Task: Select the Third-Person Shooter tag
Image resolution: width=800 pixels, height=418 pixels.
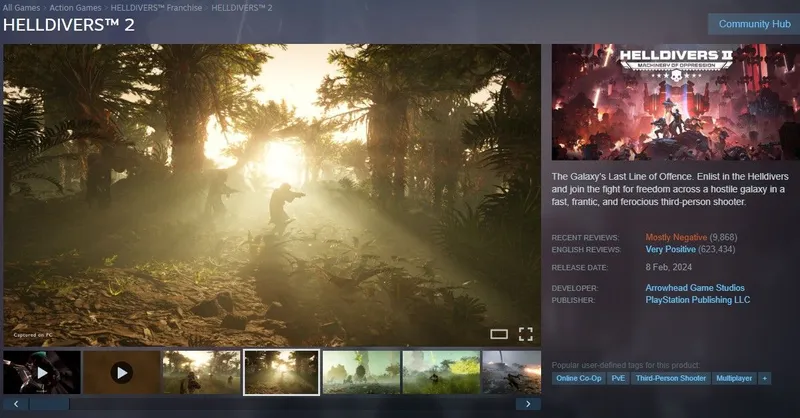Action: [670, 378]
